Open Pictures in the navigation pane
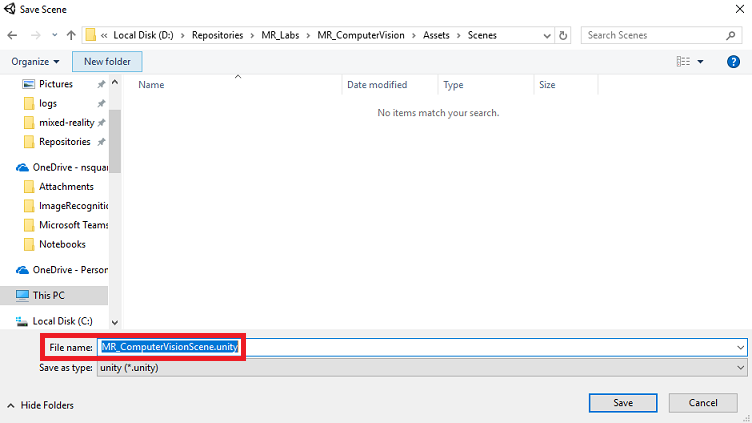 click(56, 84)
